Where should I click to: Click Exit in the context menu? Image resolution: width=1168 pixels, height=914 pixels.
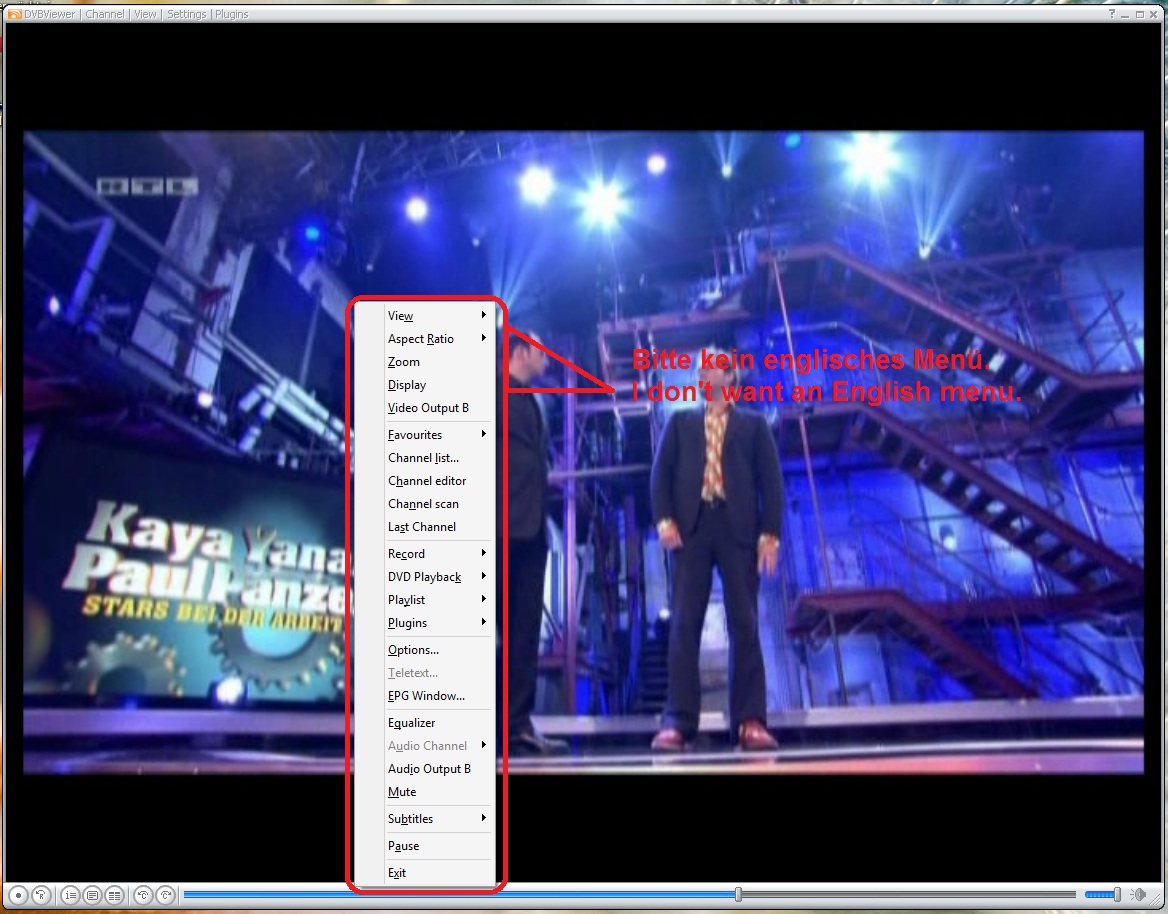pos(397,873)
